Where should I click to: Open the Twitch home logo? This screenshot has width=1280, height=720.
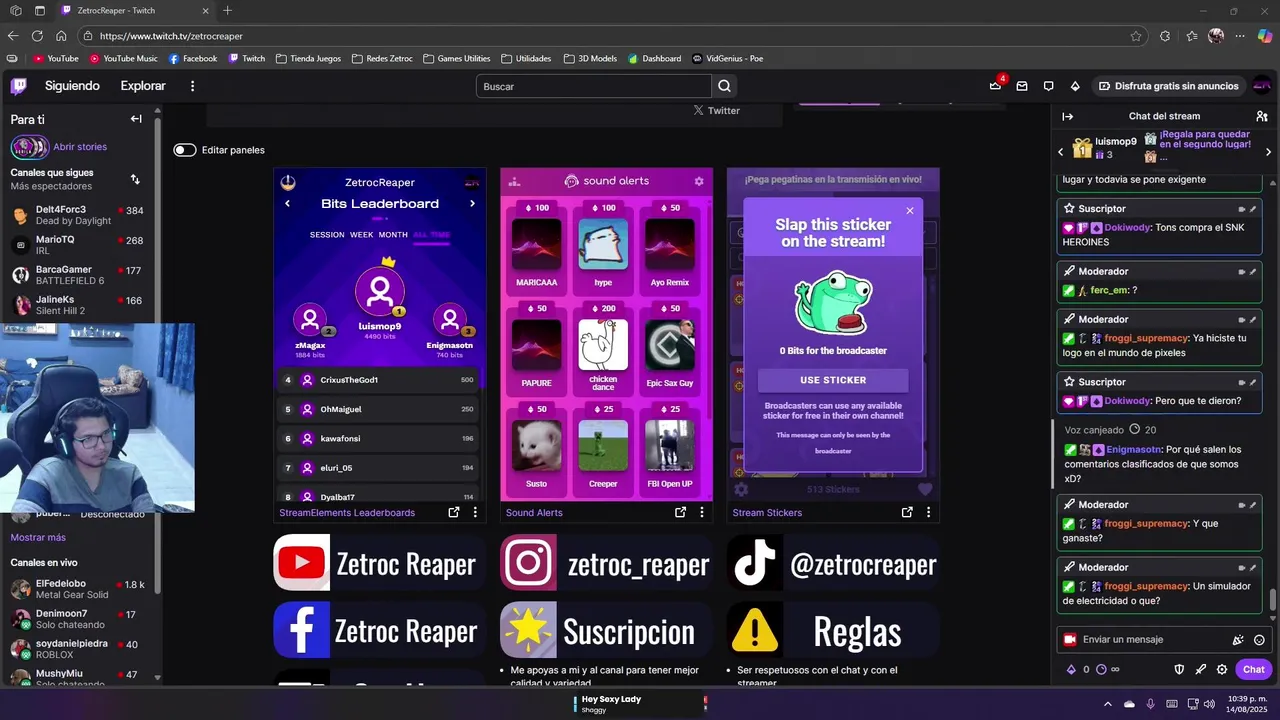point(19,86)
